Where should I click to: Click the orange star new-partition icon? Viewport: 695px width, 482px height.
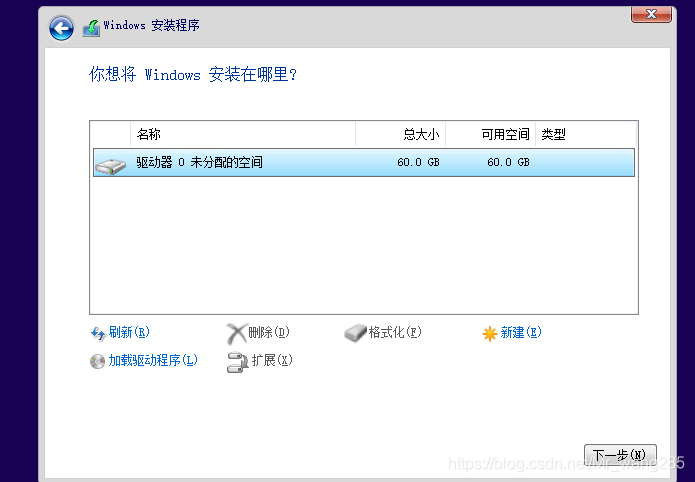point(489,333)
